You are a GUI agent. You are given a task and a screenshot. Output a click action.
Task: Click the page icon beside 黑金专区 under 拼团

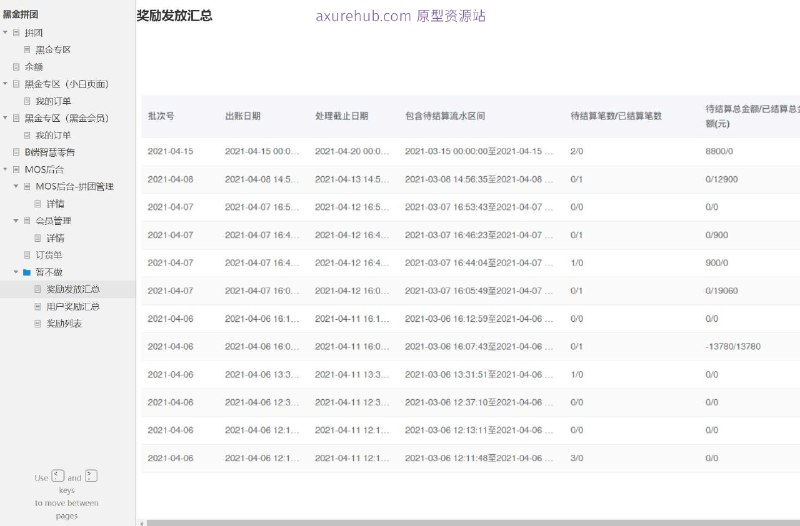tap(27, 49)
